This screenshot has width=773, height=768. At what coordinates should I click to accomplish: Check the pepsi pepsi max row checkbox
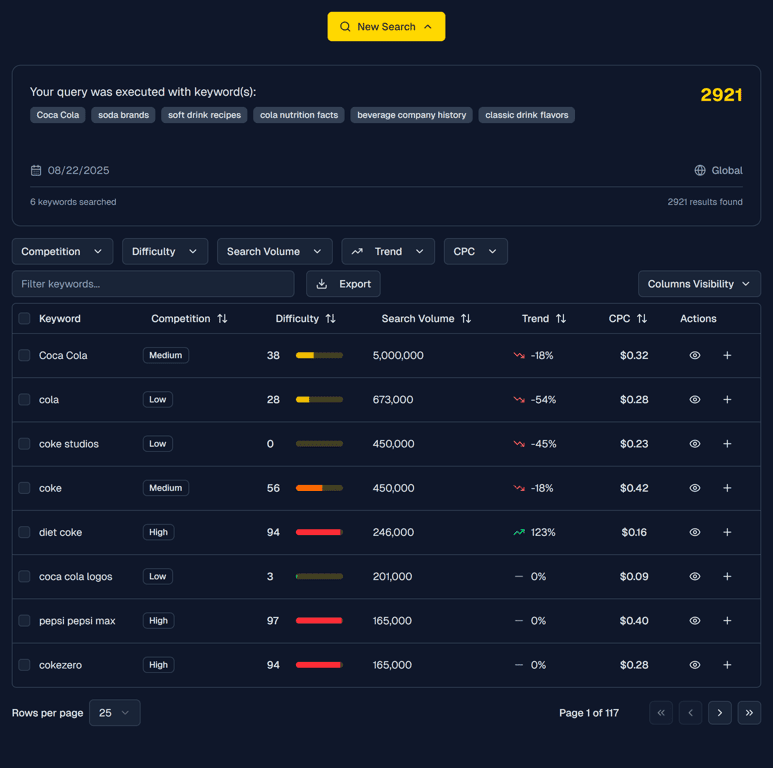click(x=25, y=621)
